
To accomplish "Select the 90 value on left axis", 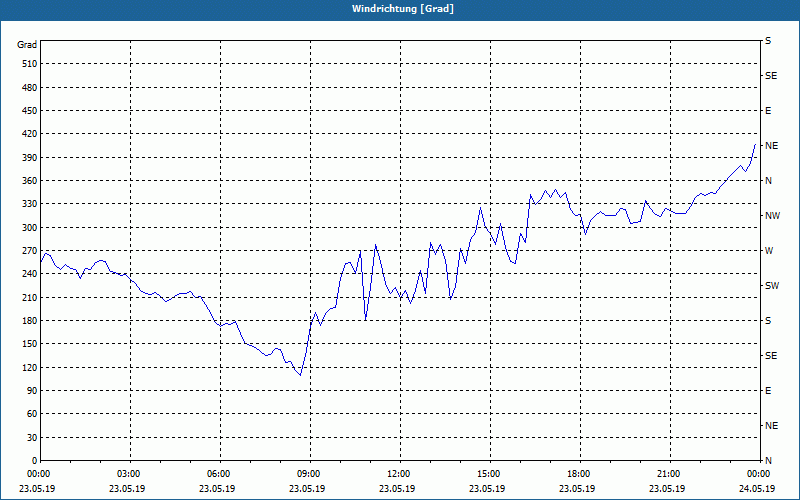I will 32,391.
